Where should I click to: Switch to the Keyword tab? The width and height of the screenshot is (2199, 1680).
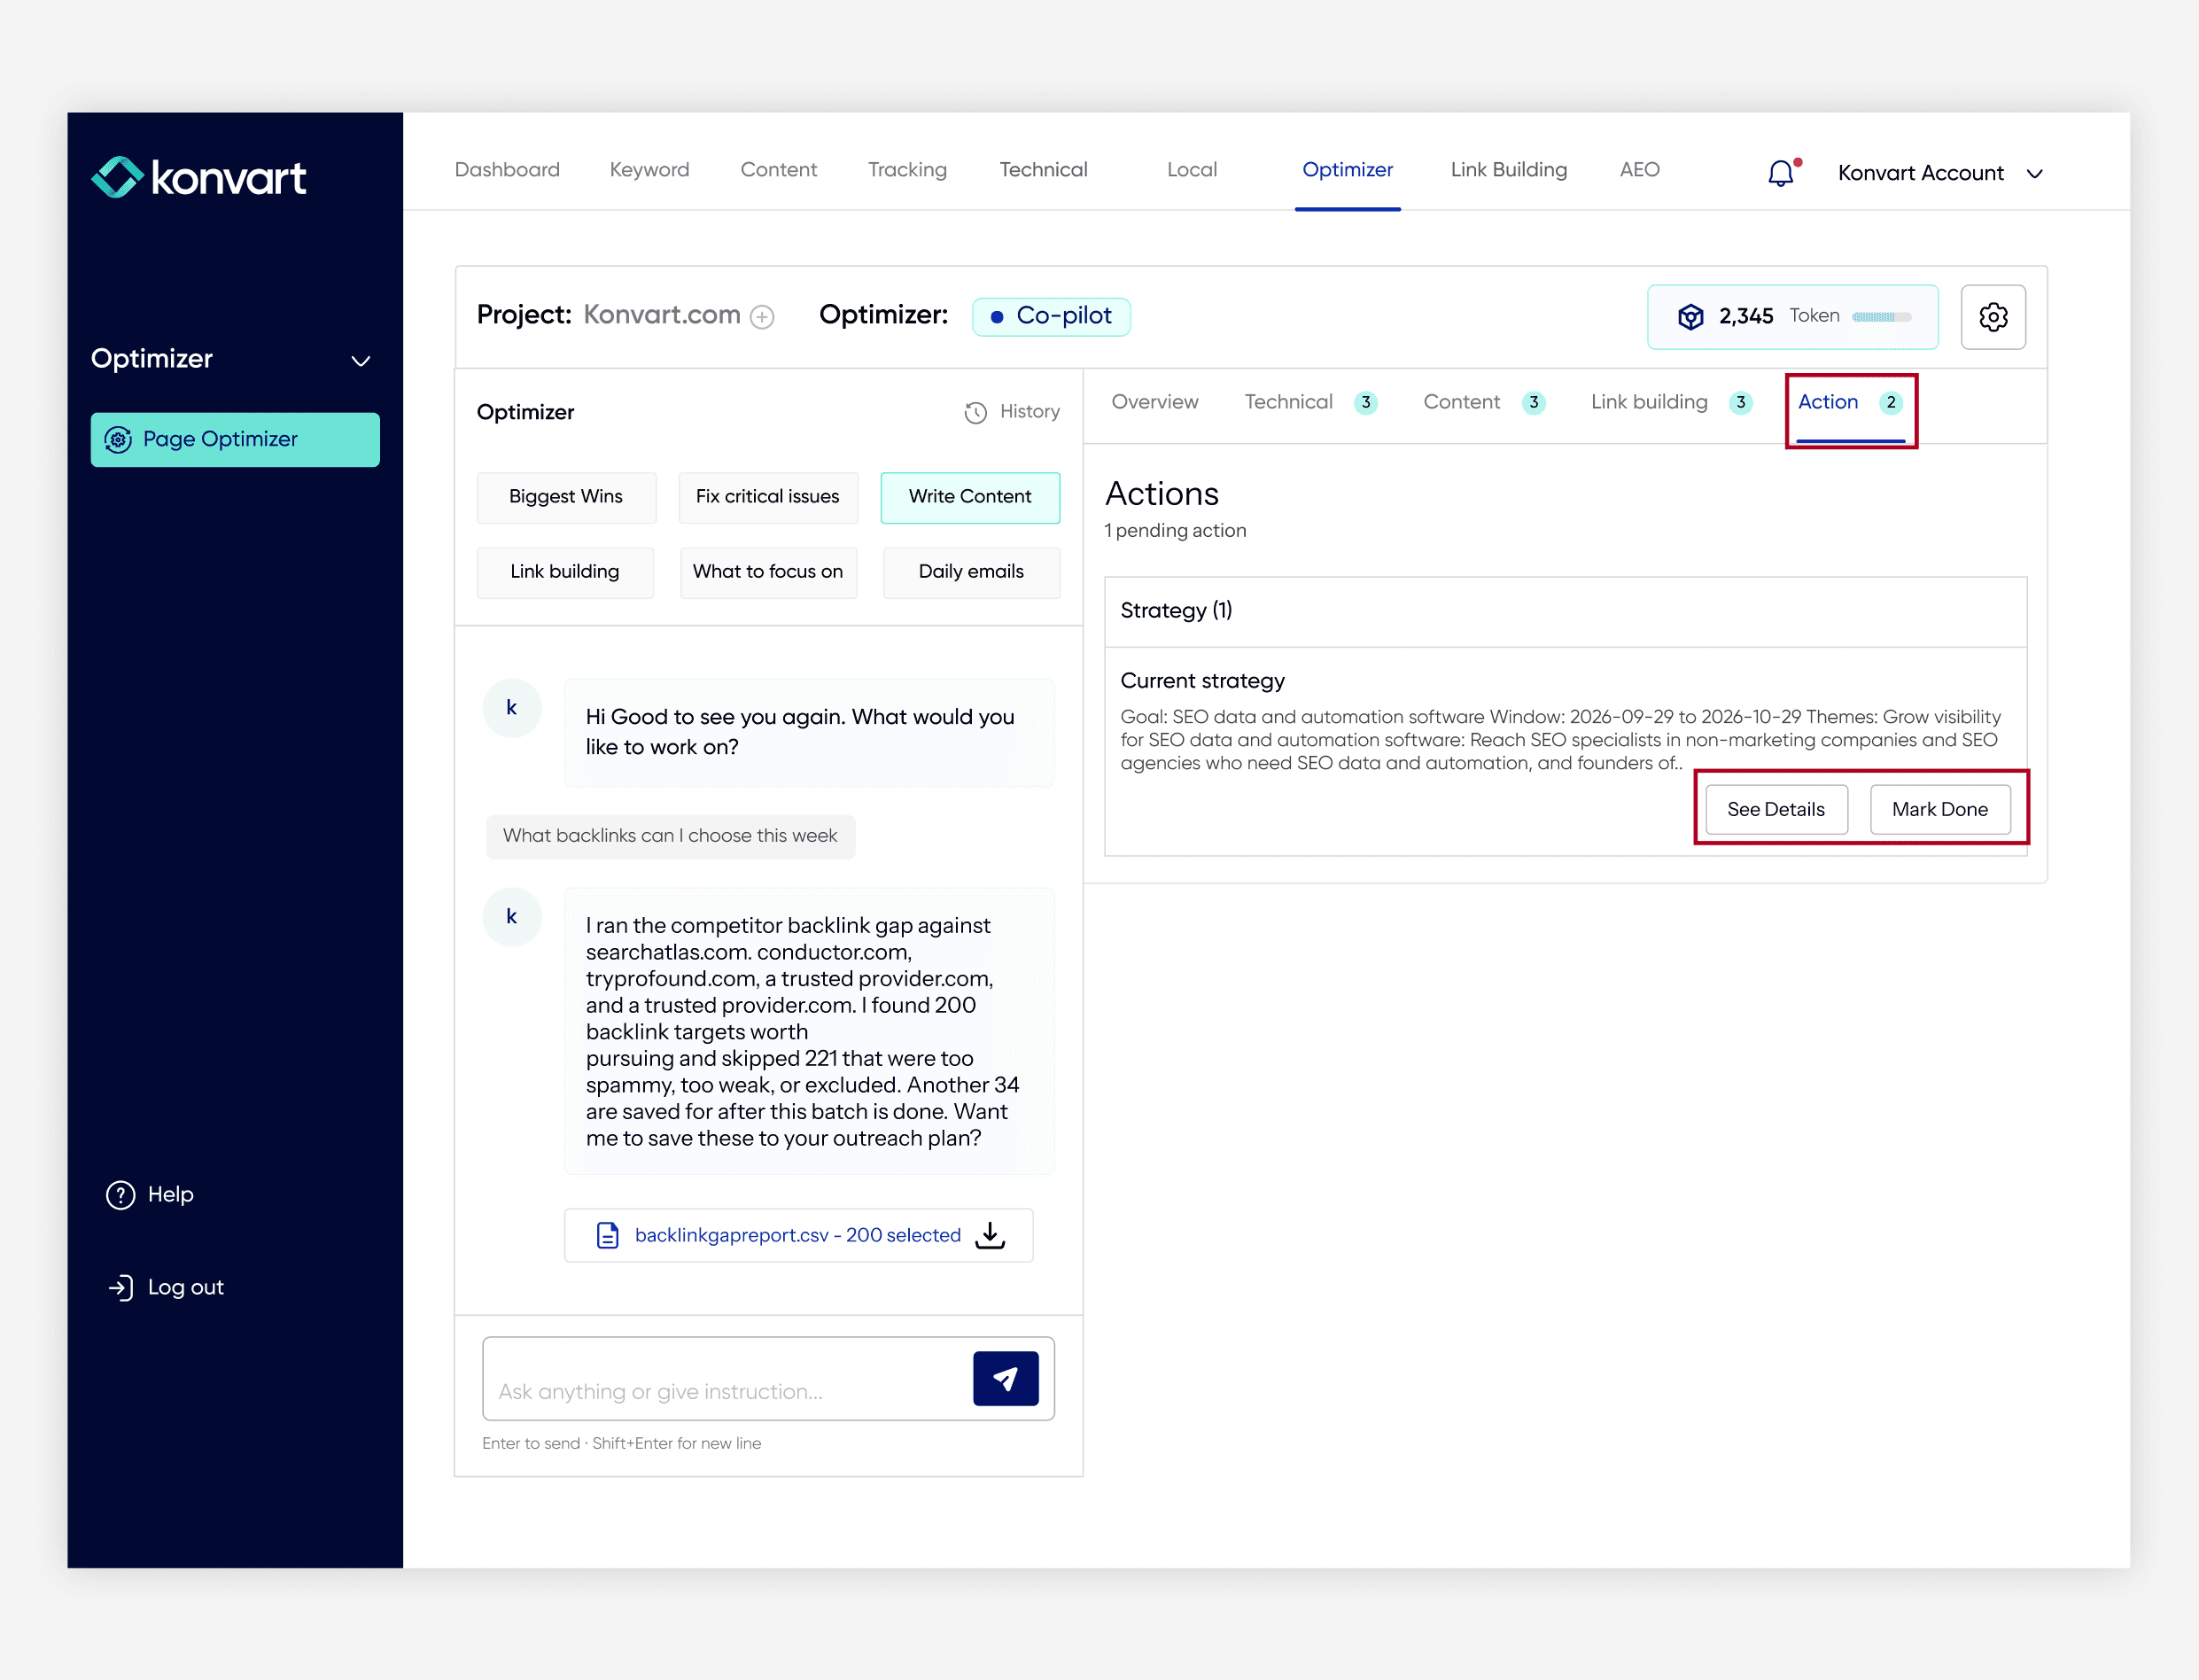649,169
